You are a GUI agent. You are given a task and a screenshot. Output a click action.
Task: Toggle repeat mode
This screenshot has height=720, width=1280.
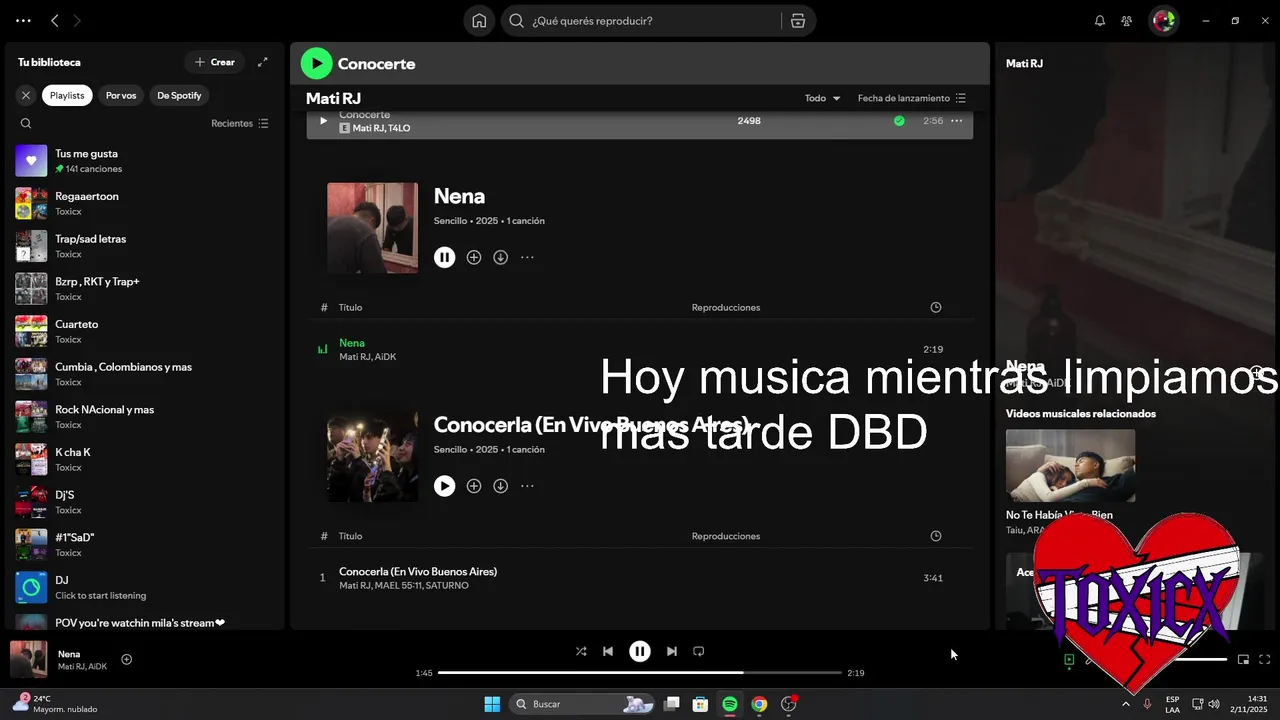(x=699, y=651)
